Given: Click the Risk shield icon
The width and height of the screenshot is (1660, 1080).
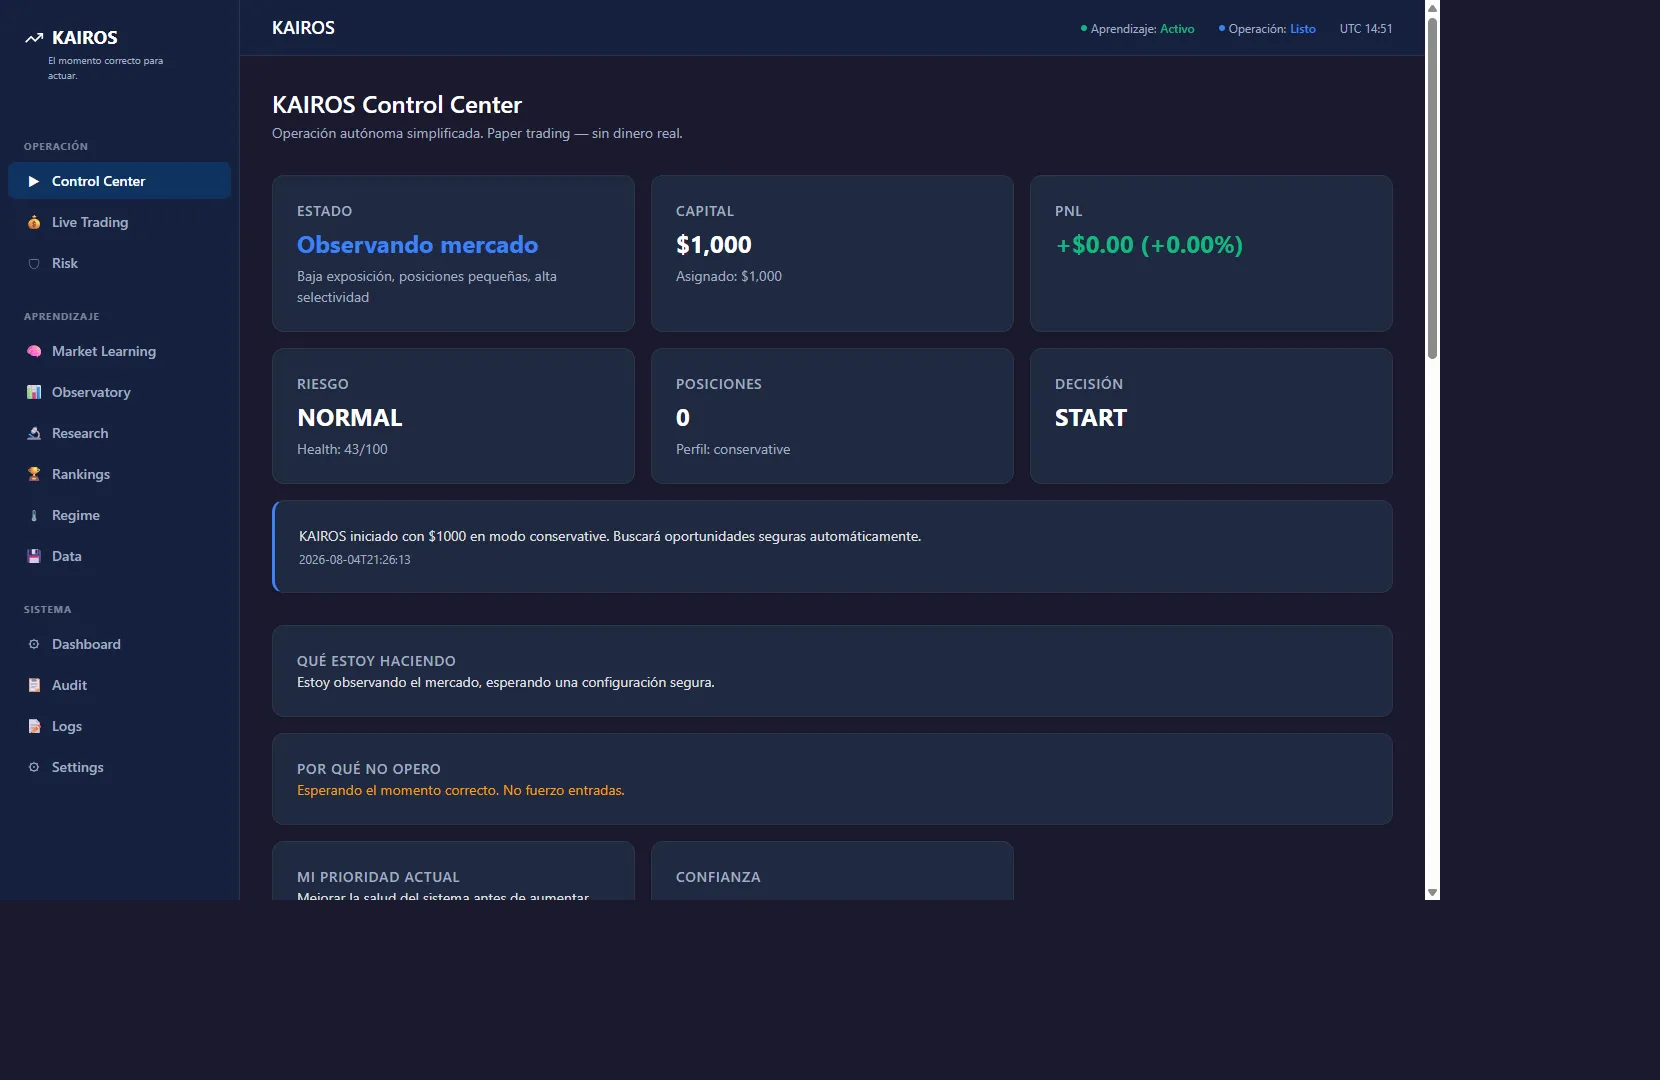Looking at the screenshot, I should pyautogui.click(x=34, y=263).
